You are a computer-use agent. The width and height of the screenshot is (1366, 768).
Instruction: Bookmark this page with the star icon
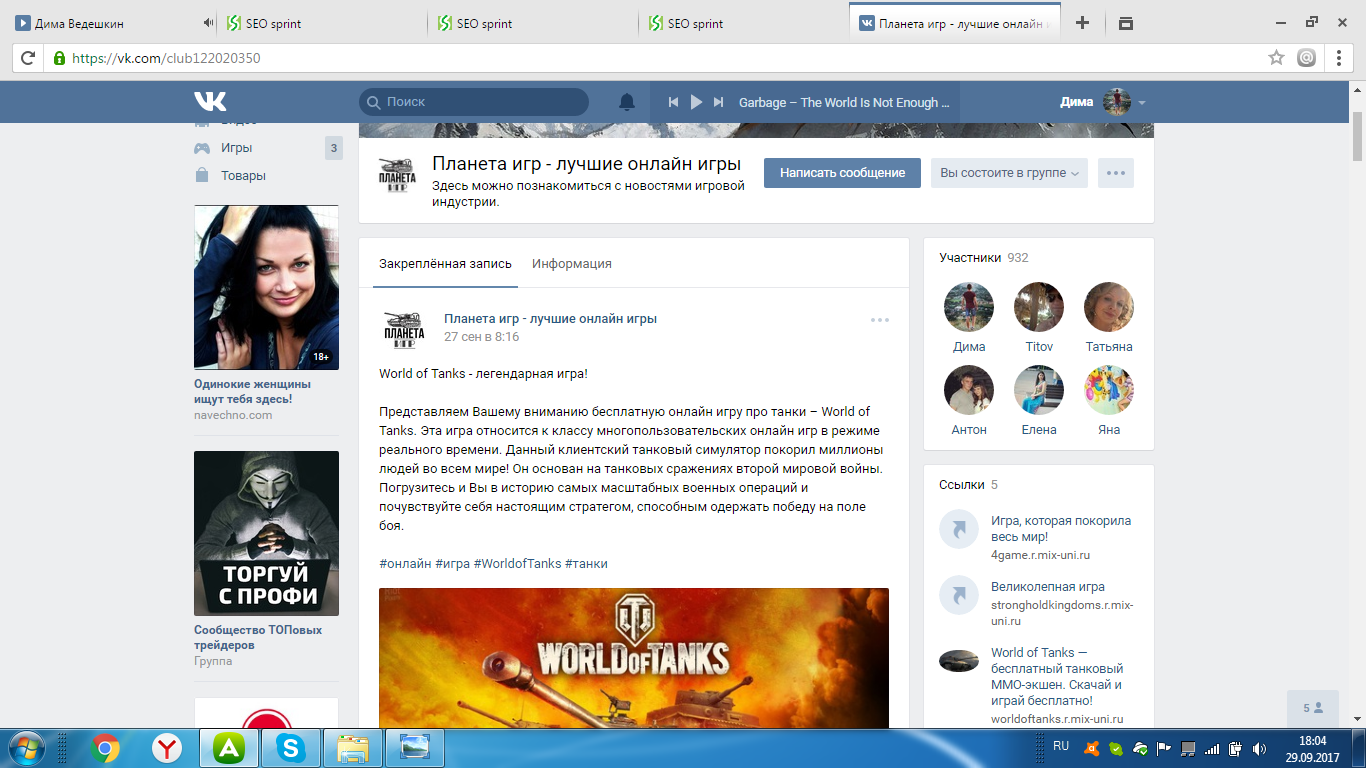[x=1276, y=58]
